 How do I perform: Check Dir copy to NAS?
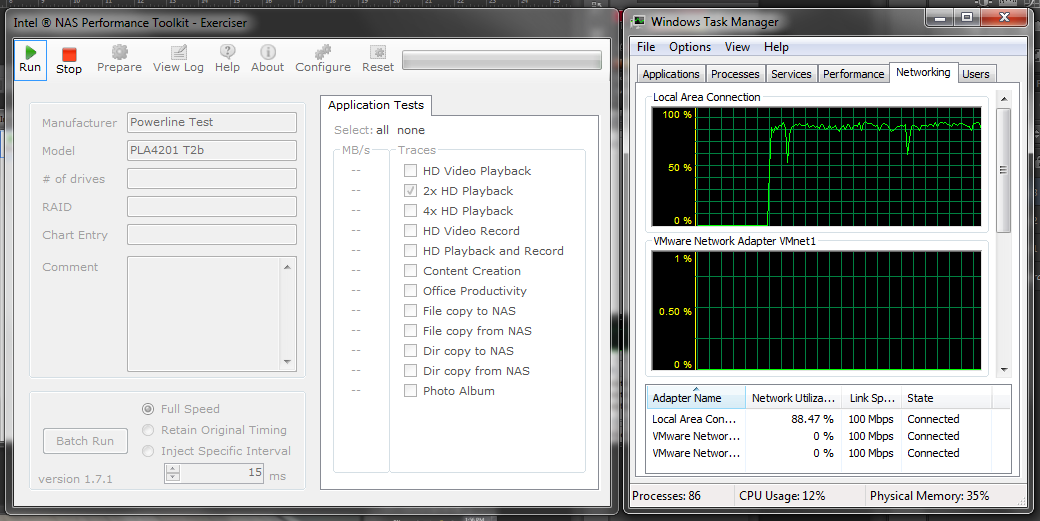(411, 351)
